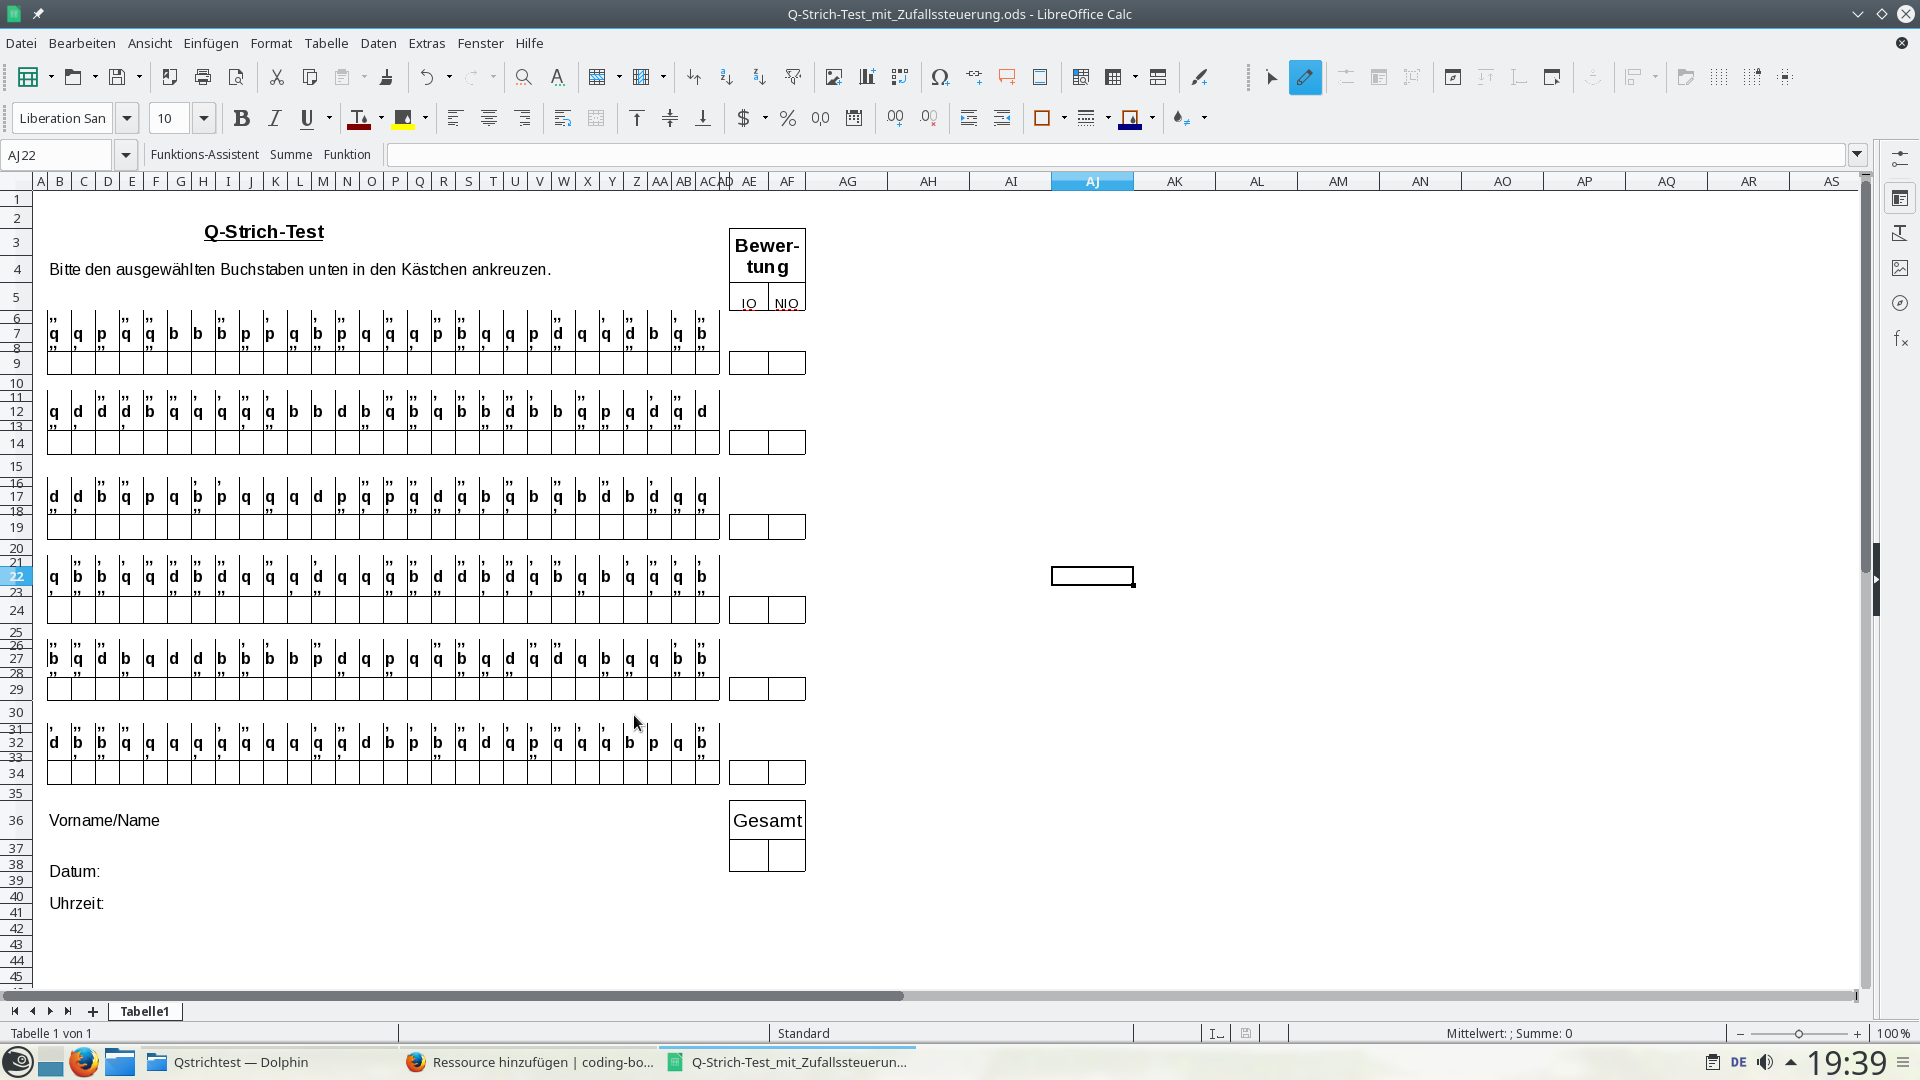Image resolution: width=1920 pixels, height=1080 pixels.
Task: Increase indent icon in formatting bar
Action: coord(969,118)
